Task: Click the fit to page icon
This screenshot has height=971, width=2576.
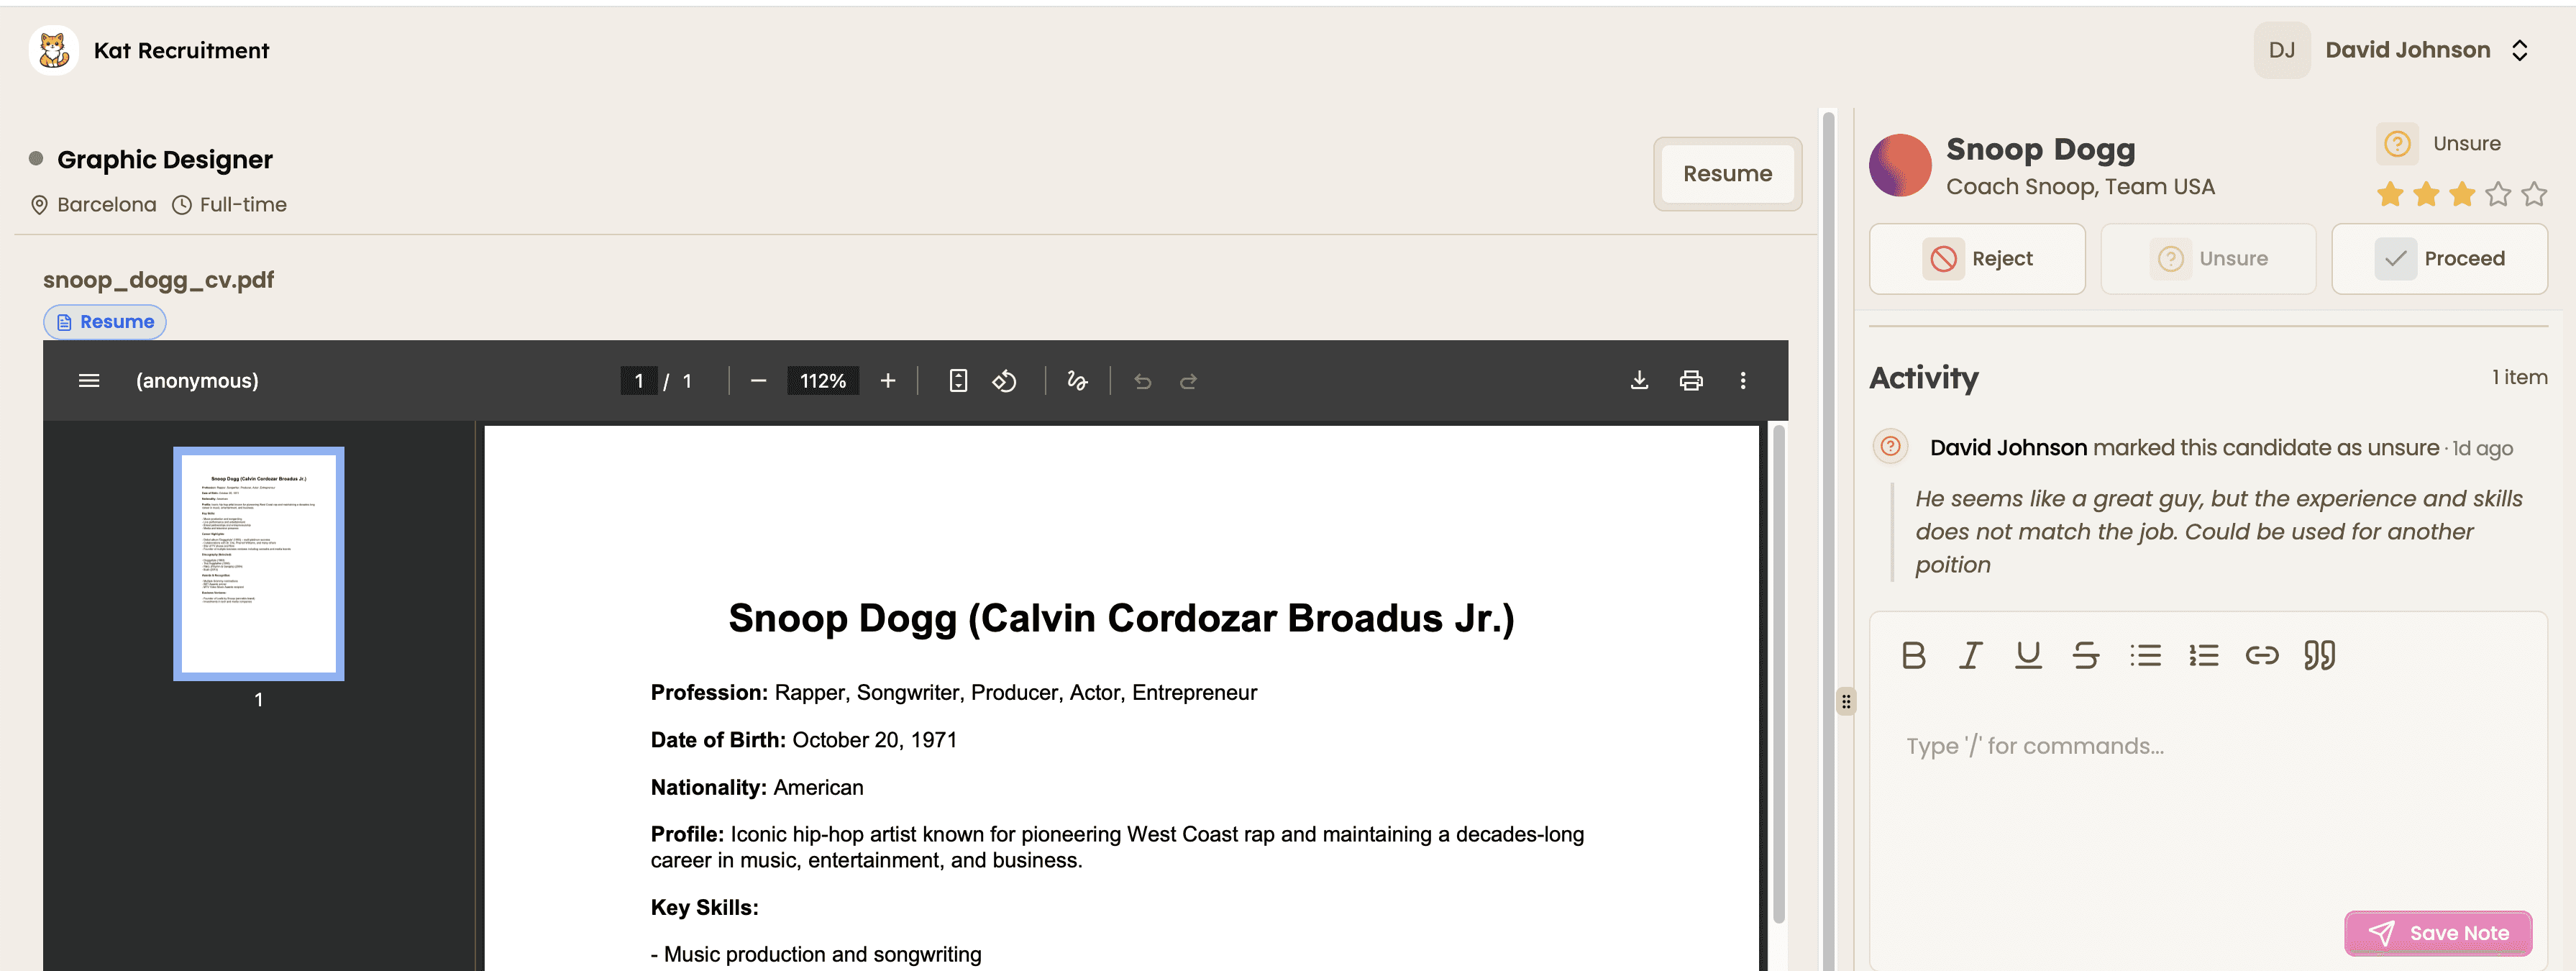Action: 958,381
